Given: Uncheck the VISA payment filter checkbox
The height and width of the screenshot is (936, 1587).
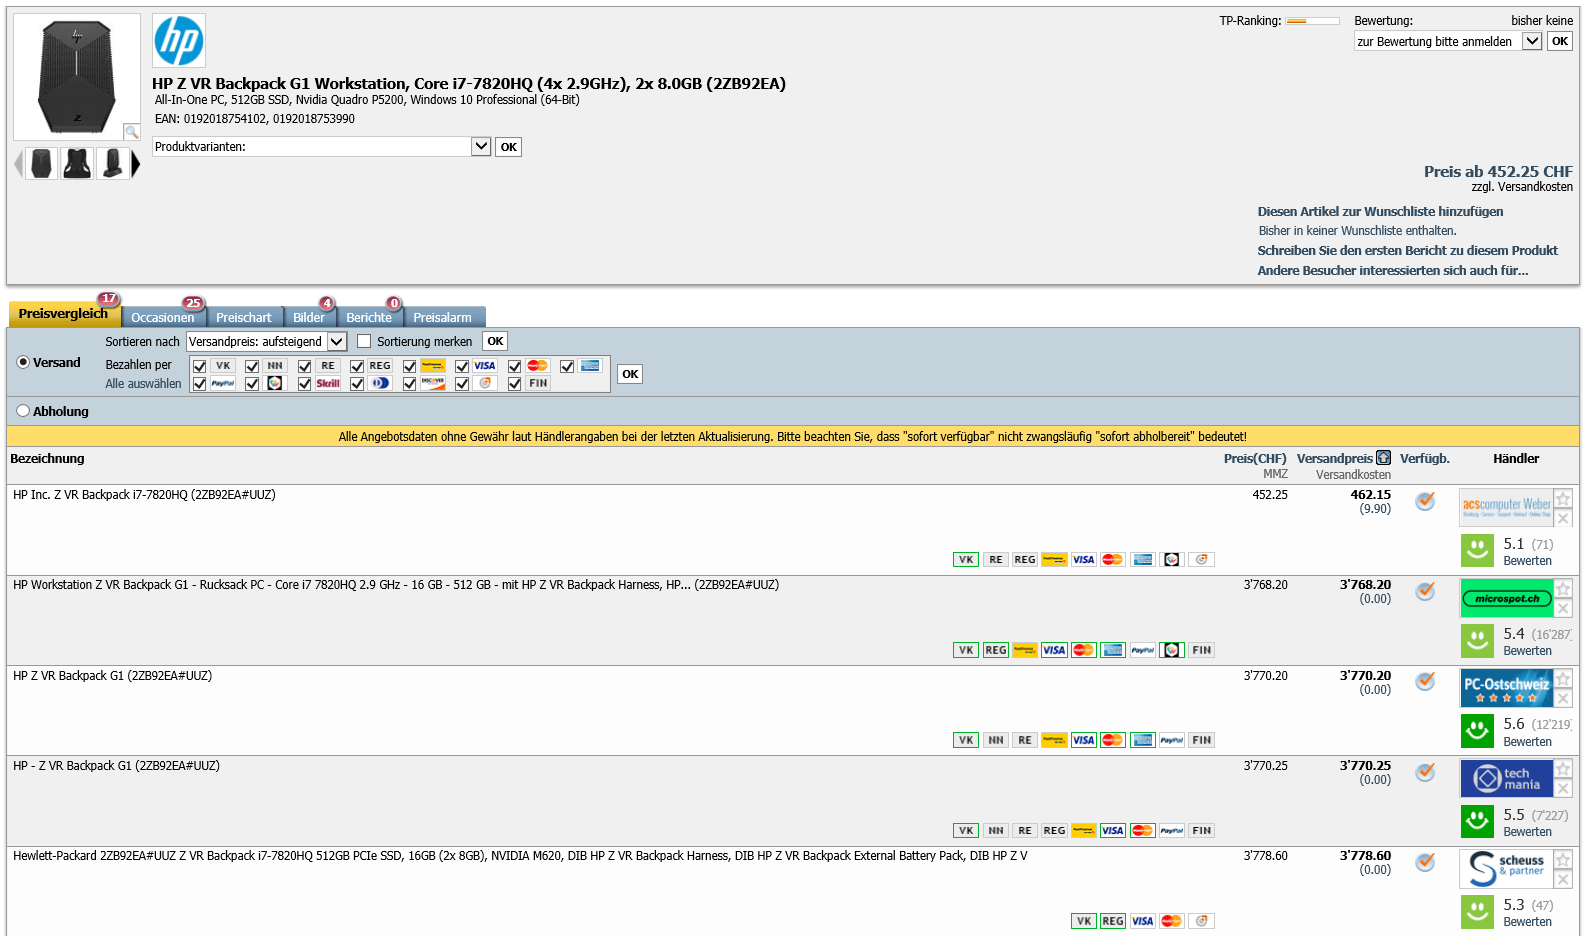Looking at the screenshot, I should point(462,367).
